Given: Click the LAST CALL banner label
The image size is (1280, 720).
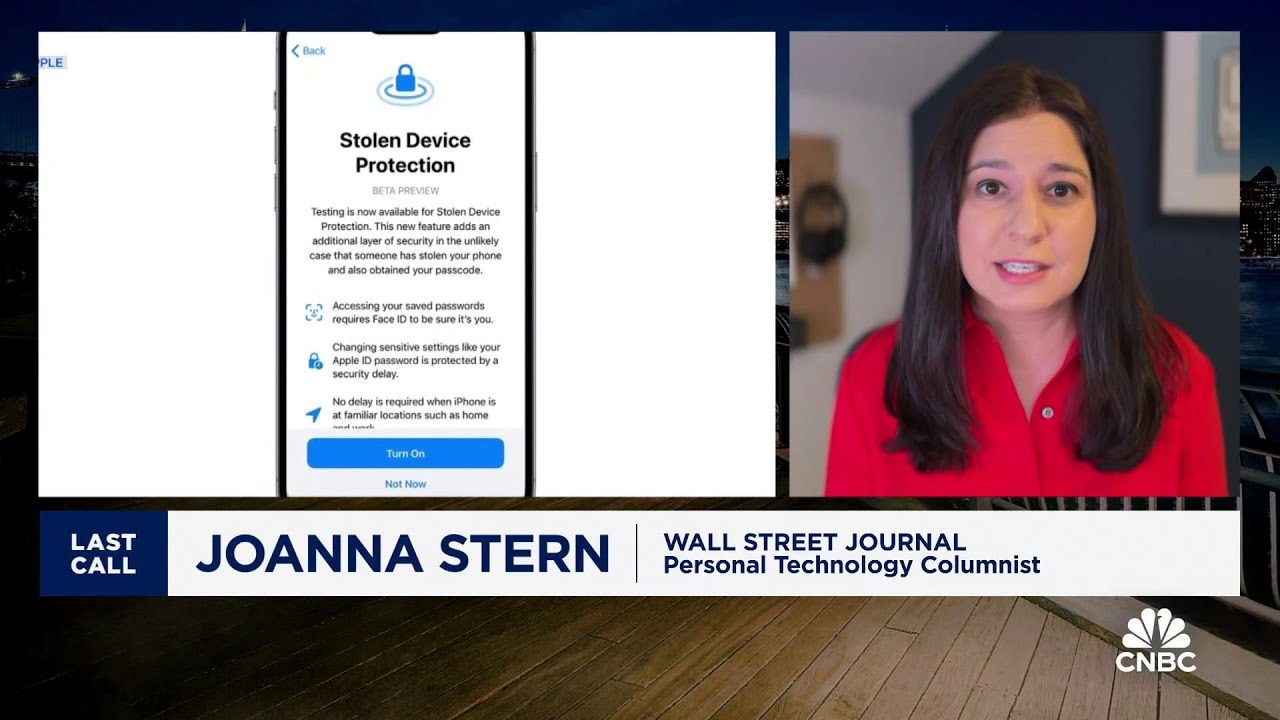Looking at the screenshot, I should (103, 554).
